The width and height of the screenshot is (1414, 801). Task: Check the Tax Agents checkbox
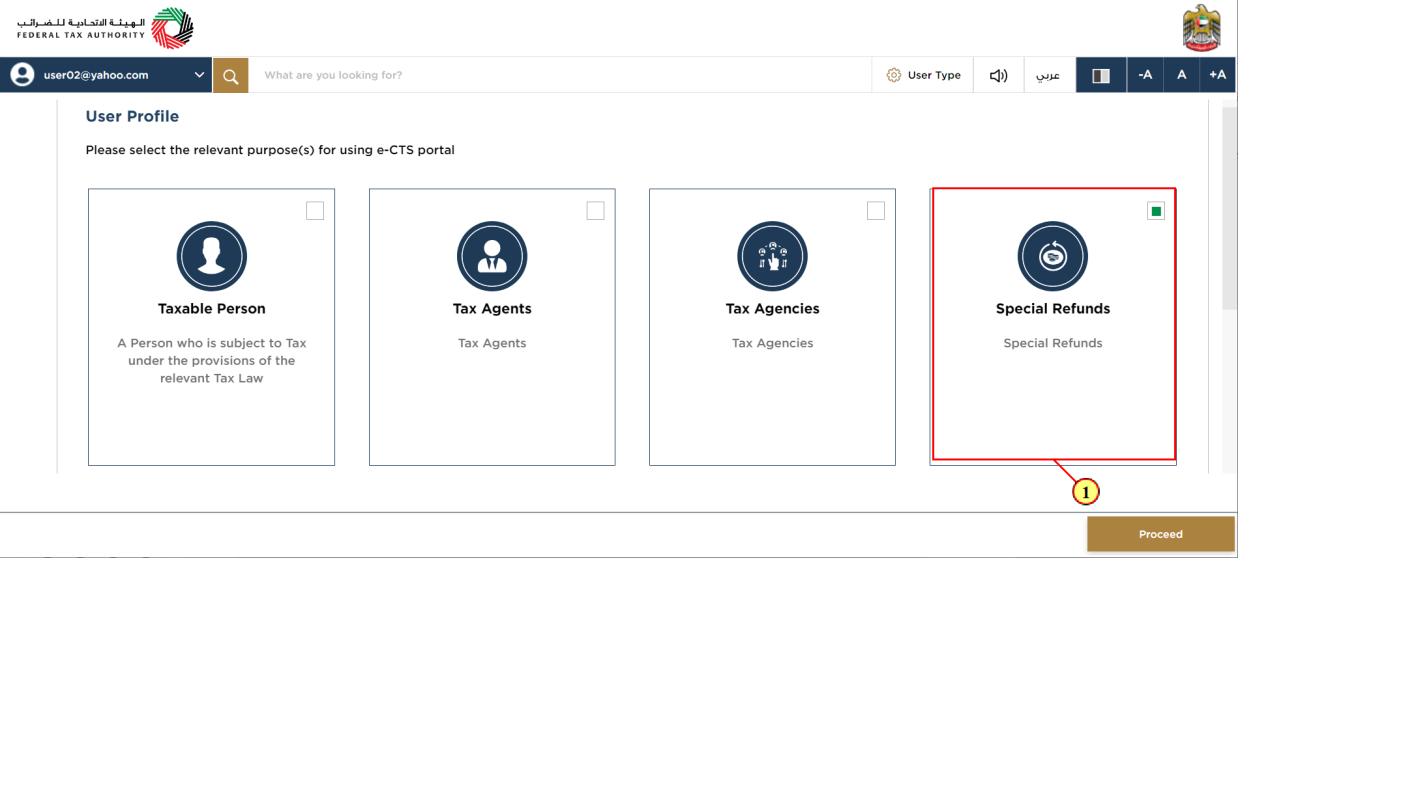[x=595, y=211]
